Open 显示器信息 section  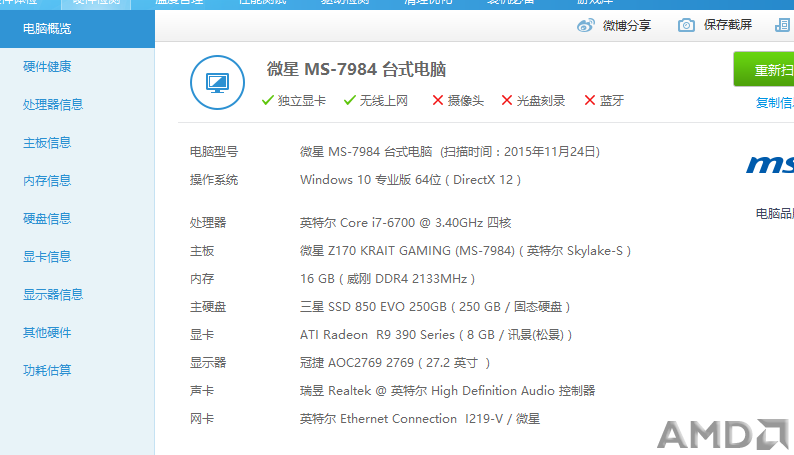pyautogui.click(x=53, y=295)
